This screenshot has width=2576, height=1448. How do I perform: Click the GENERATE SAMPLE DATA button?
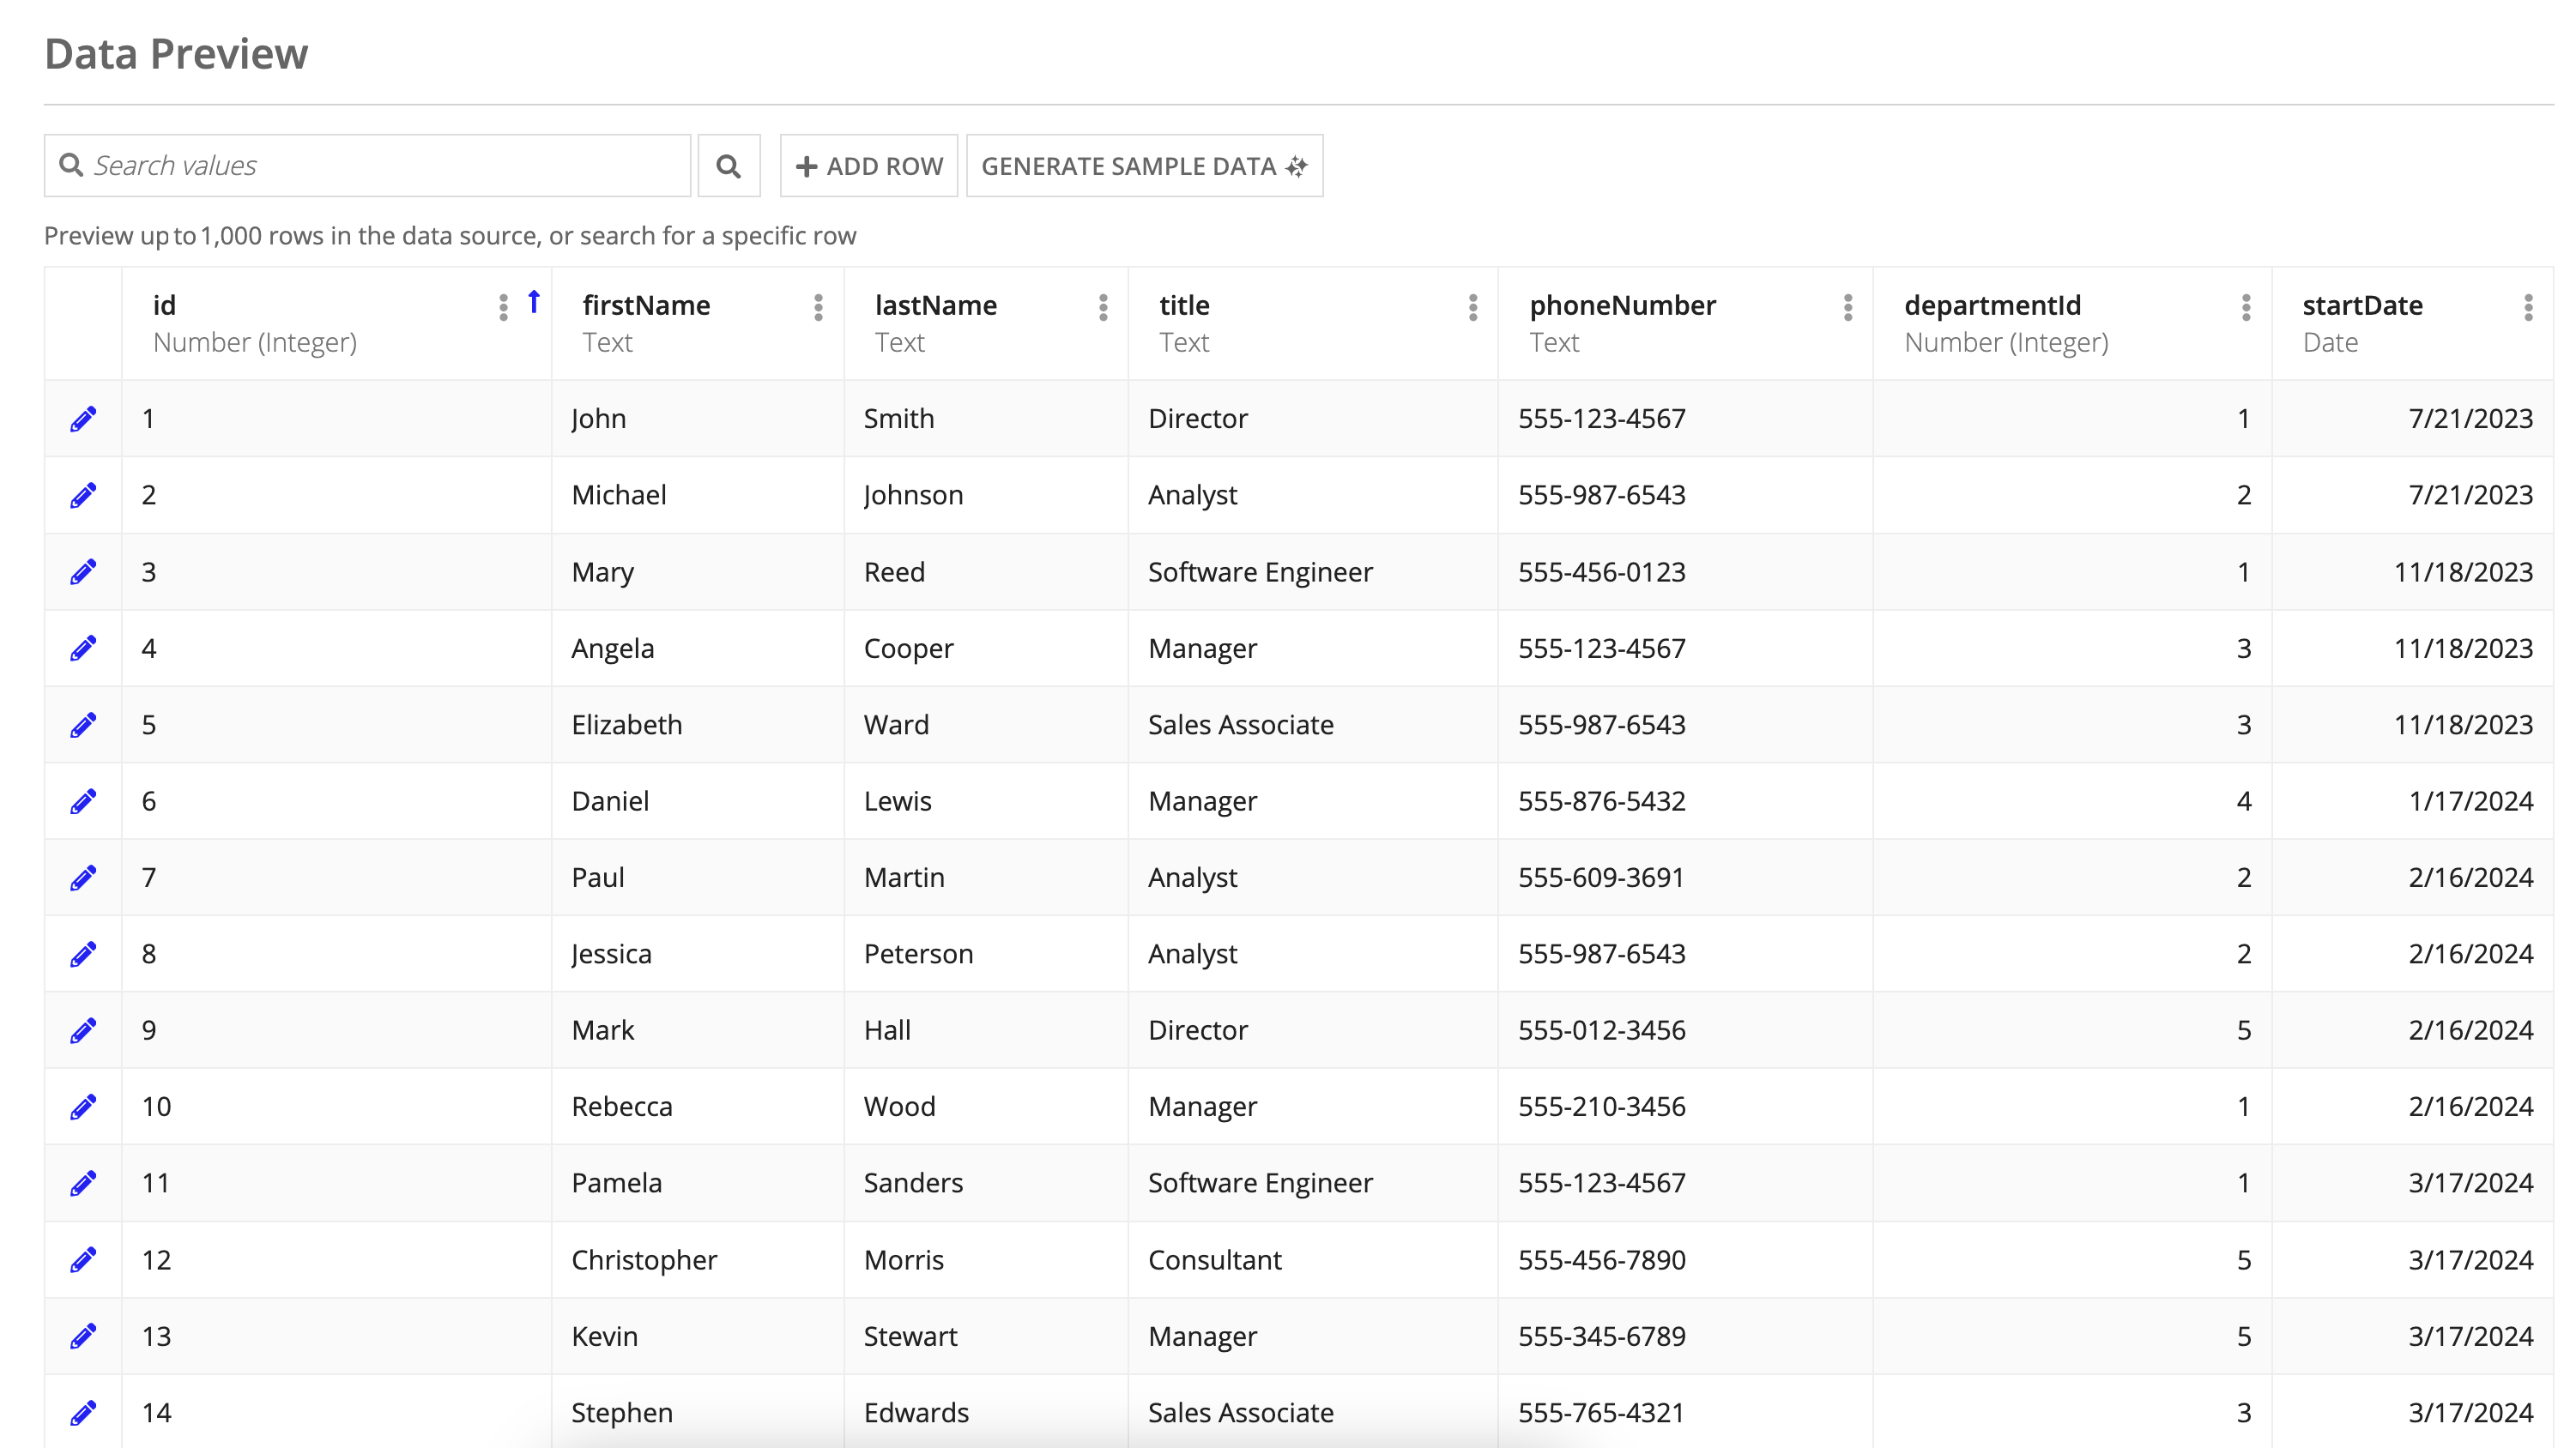(x=1143, y=165)
